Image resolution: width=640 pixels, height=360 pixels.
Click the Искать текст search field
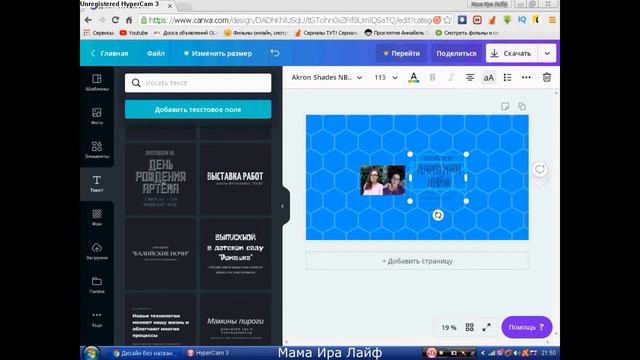click(198, 83)
